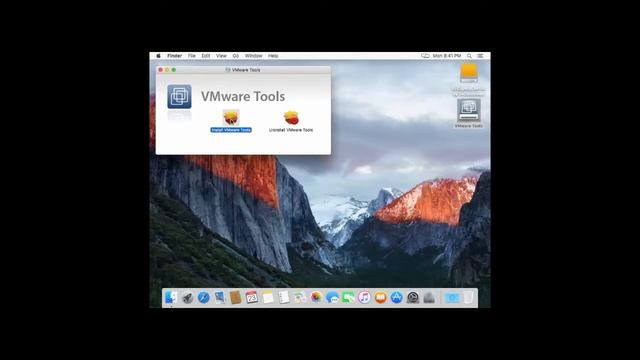
Task: Click the blue VMware Tools logo in window
Action: click(179, 96)
